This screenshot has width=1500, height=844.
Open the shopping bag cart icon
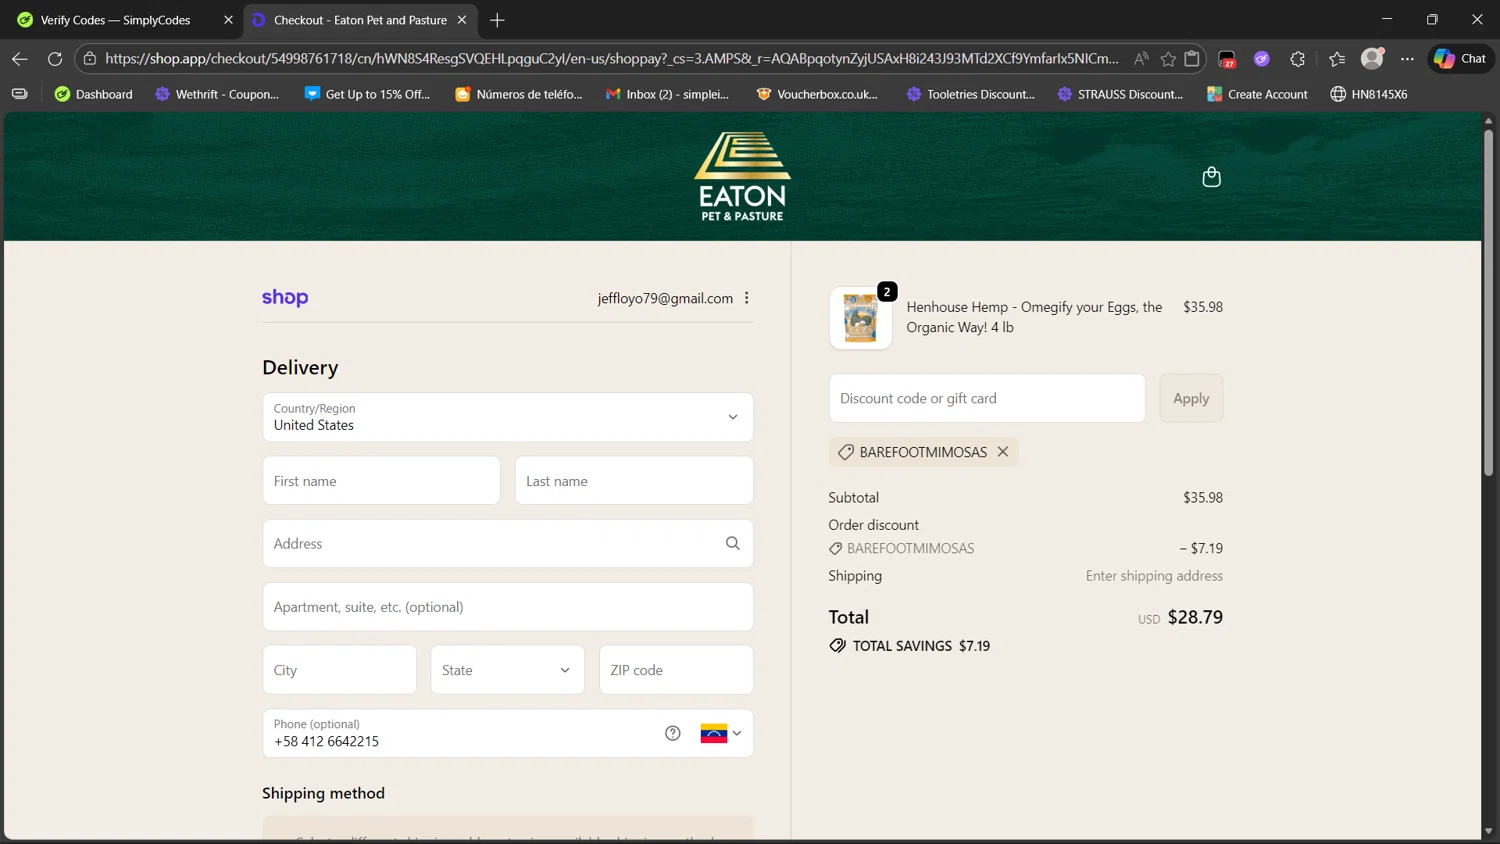tap(1211, 177)
